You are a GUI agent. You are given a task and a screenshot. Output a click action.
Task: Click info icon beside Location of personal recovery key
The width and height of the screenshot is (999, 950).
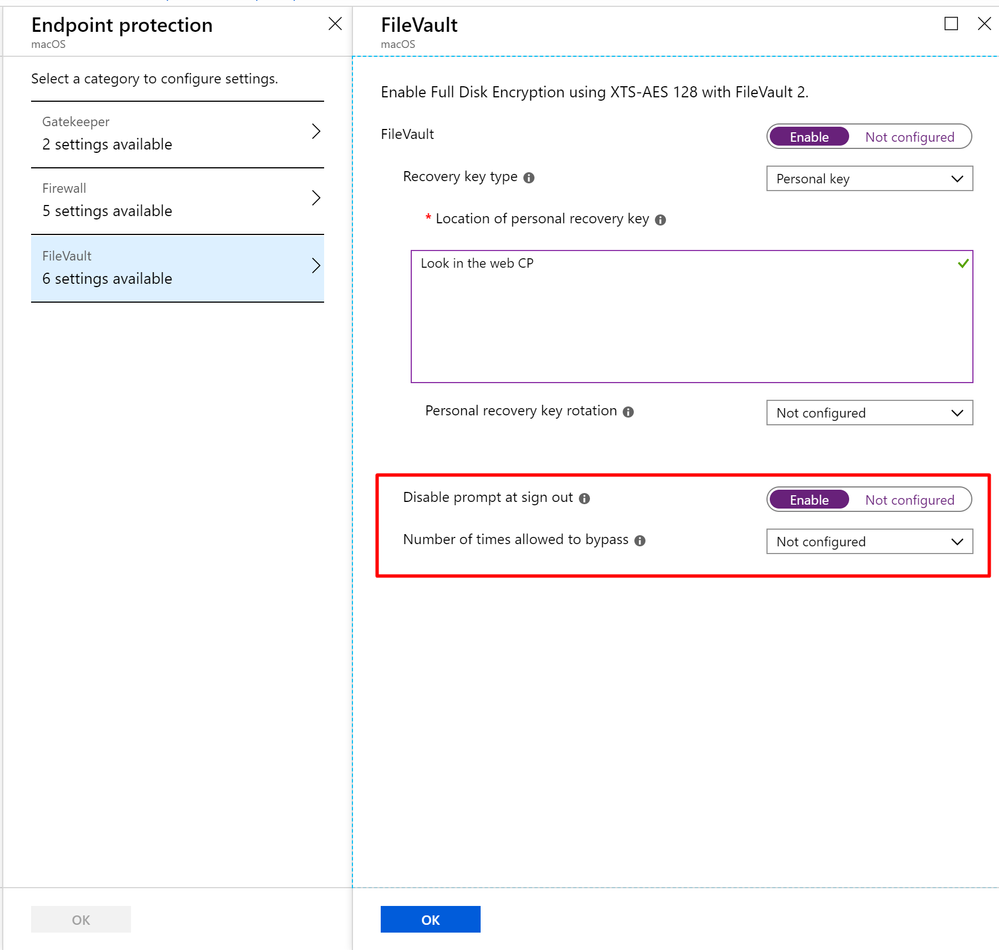click(x=661, y=220)
